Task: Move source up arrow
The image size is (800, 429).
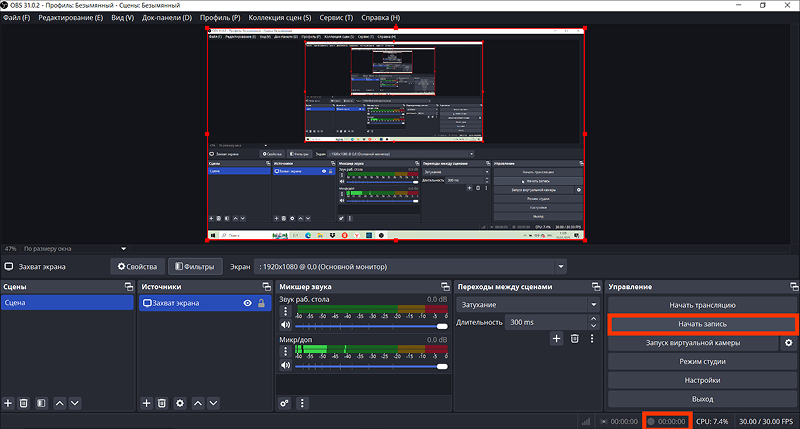Action: [198, 403]
